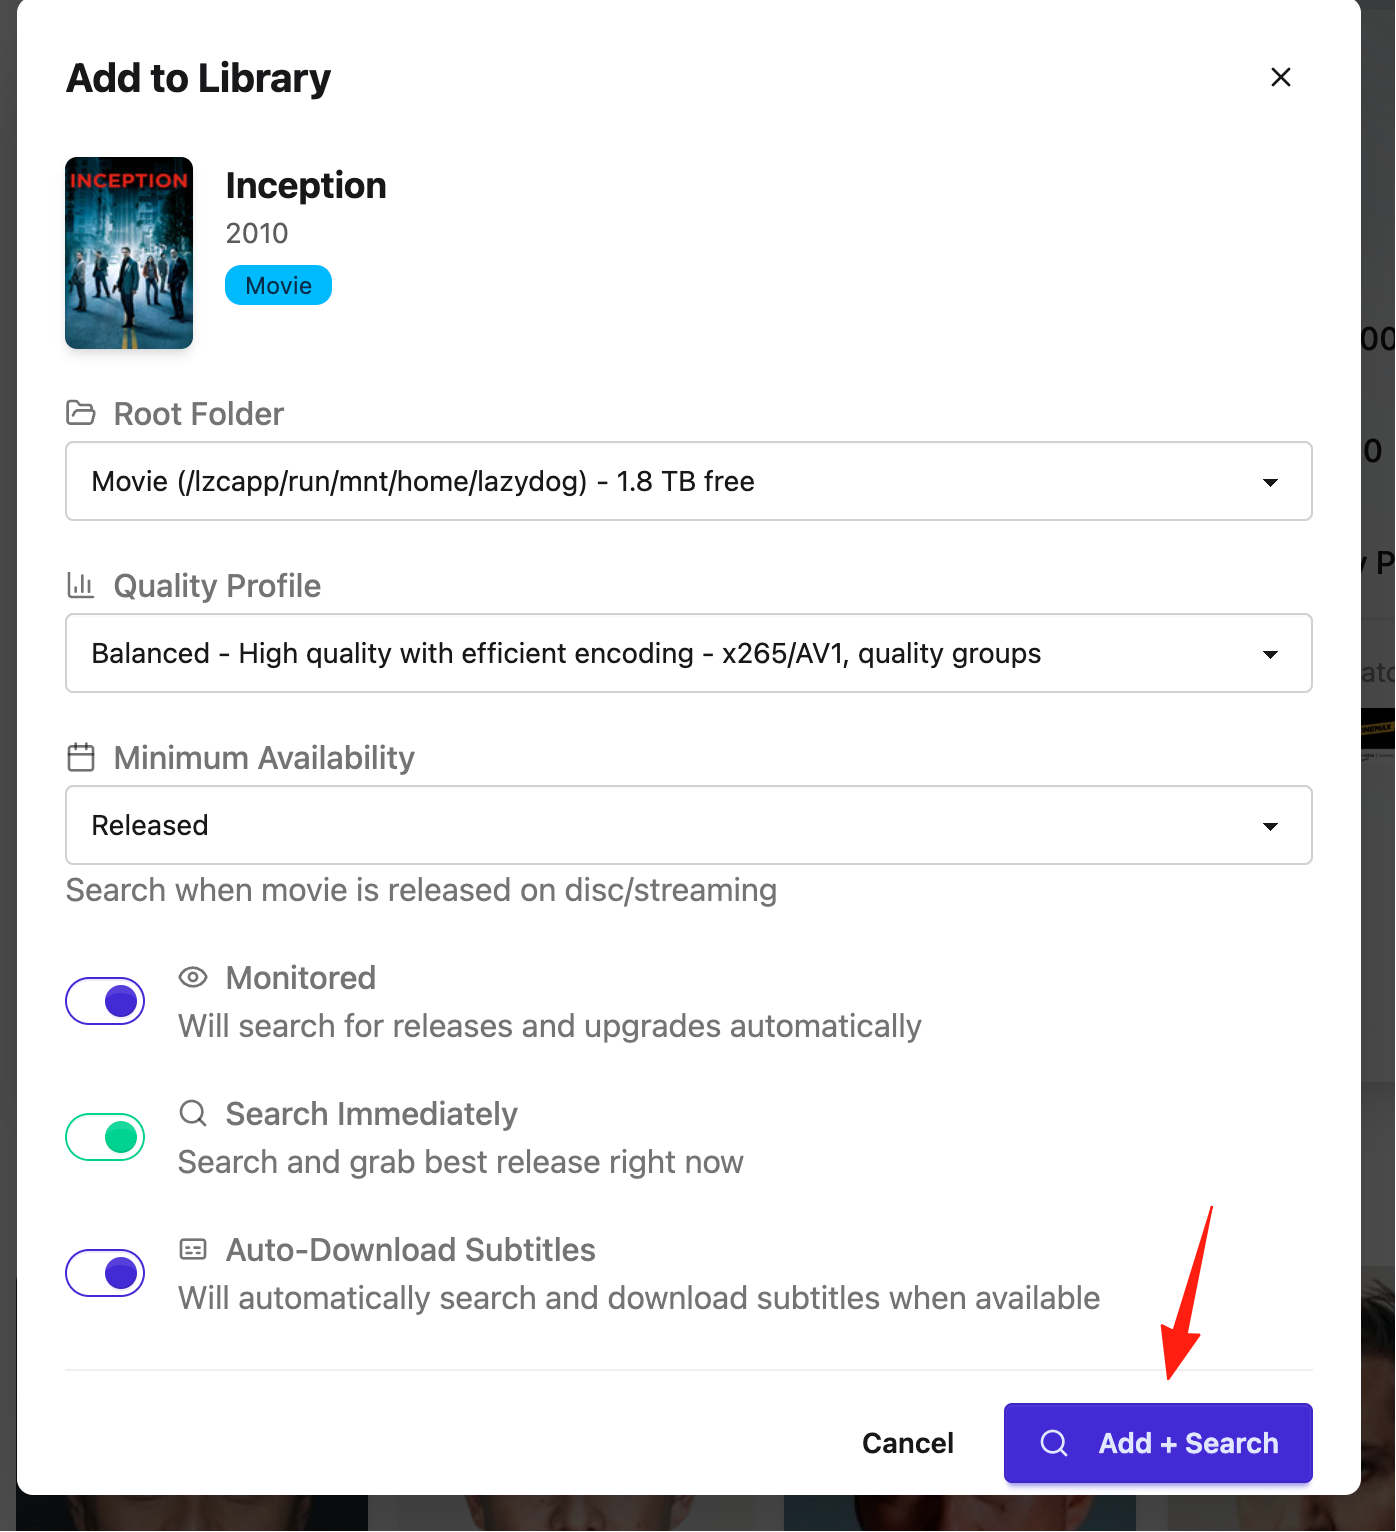Toggle Auto-Download Subtitles off
Viewport: 1396px width, 1532px height.
coord(105,1273)
